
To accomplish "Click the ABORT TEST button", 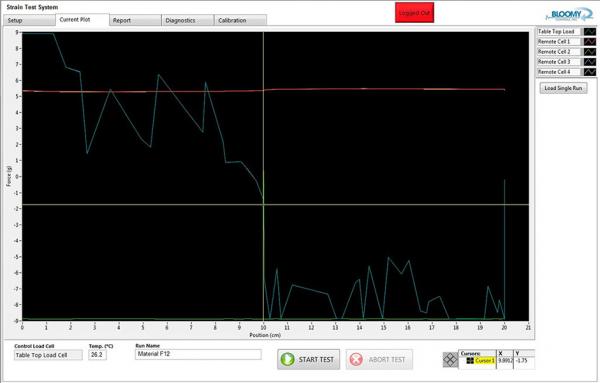I will point(379,359).
